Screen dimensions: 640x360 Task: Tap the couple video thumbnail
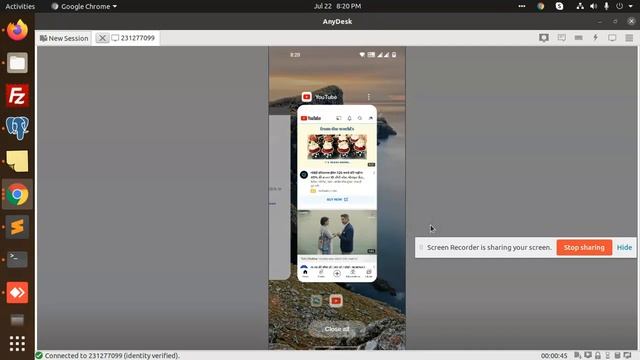pos(337,232)
